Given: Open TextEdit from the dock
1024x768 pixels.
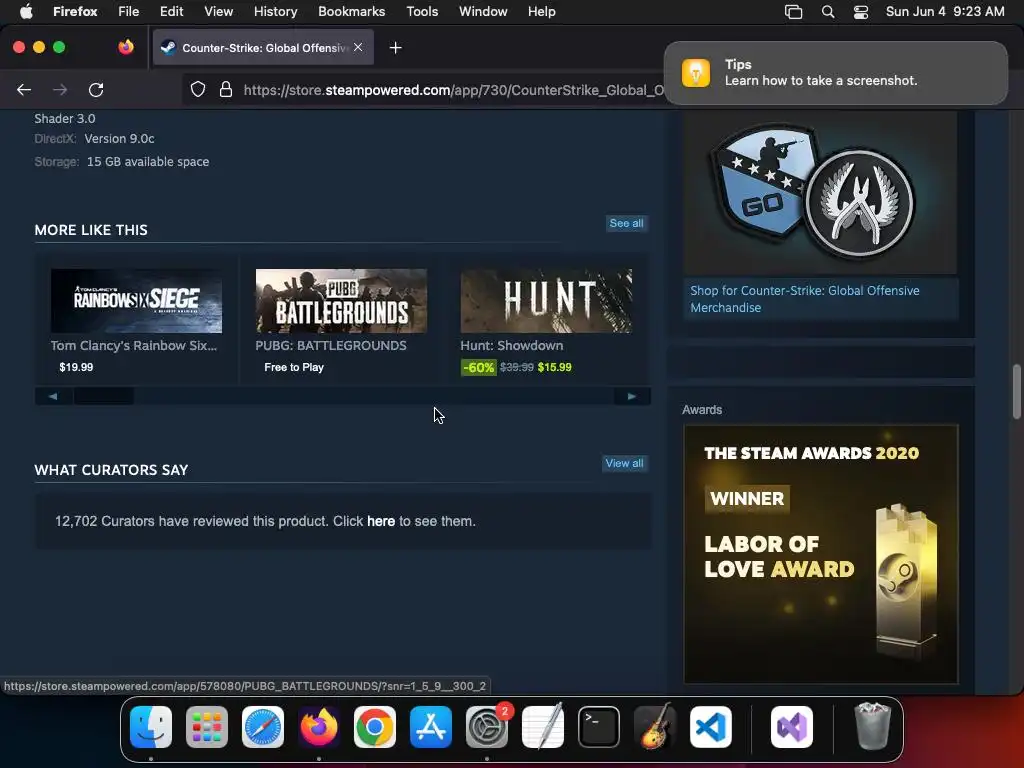Looking at the screenshot, I should tap(543, 727).
